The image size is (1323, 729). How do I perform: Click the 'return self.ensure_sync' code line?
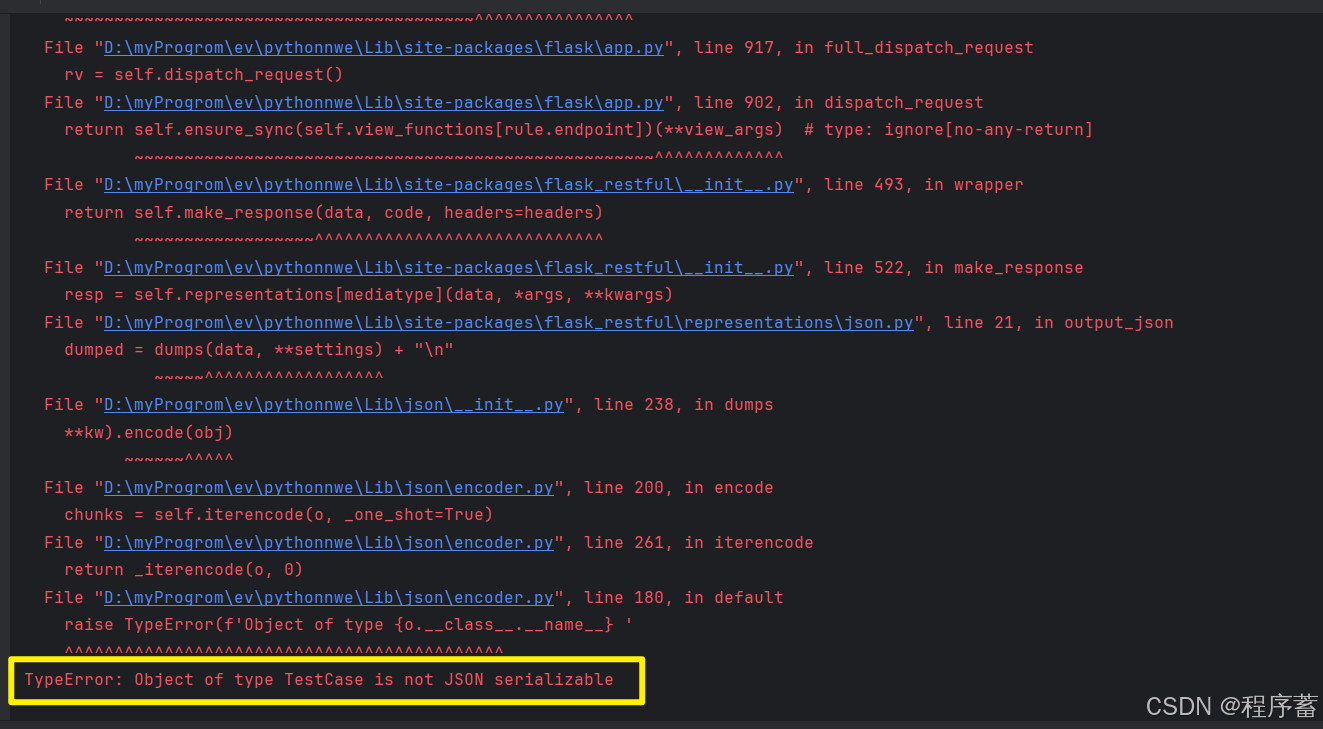point(579,130)
